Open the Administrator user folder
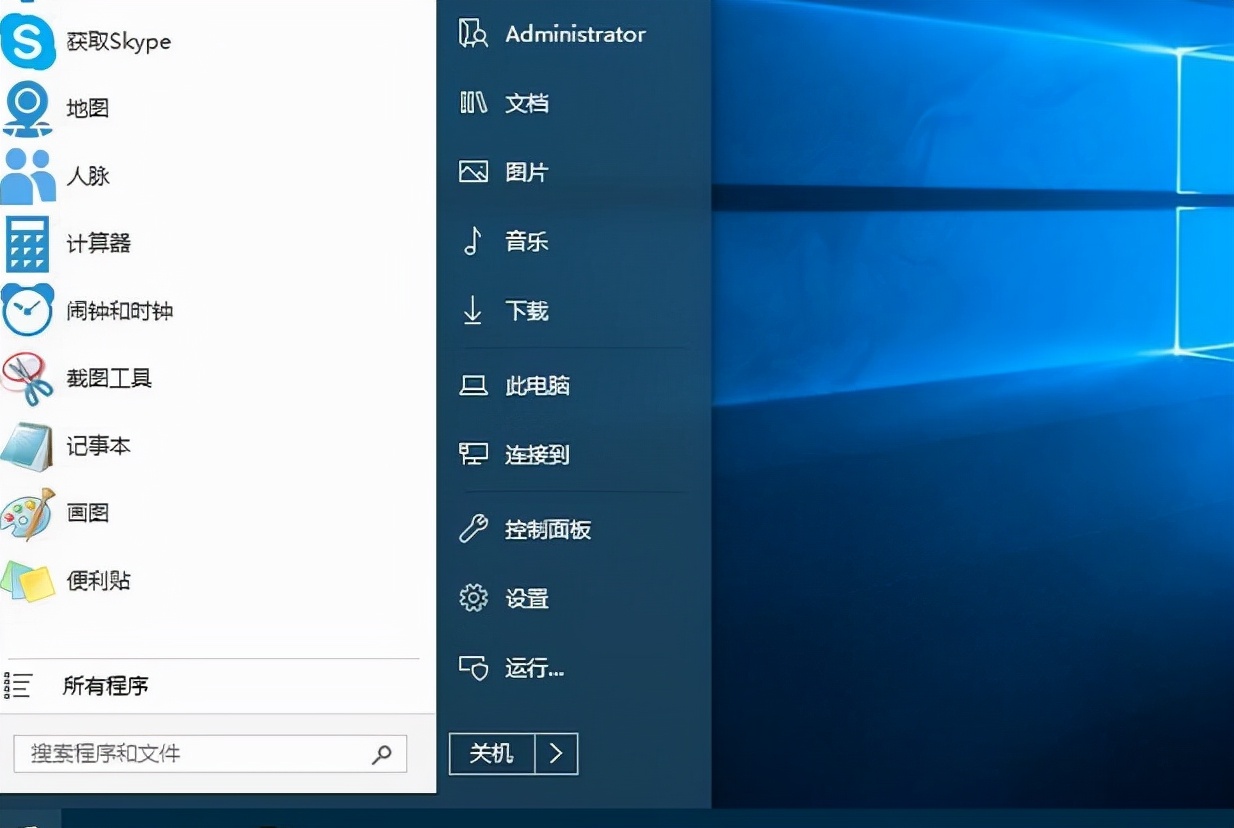1234x828 pixels. coord(574,34)
